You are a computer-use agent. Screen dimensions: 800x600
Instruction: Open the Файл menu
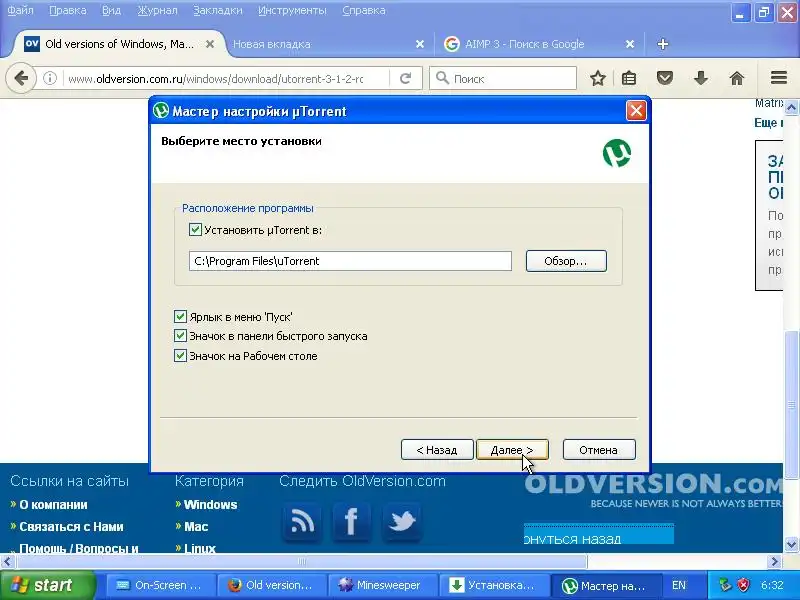pos(20,10)
